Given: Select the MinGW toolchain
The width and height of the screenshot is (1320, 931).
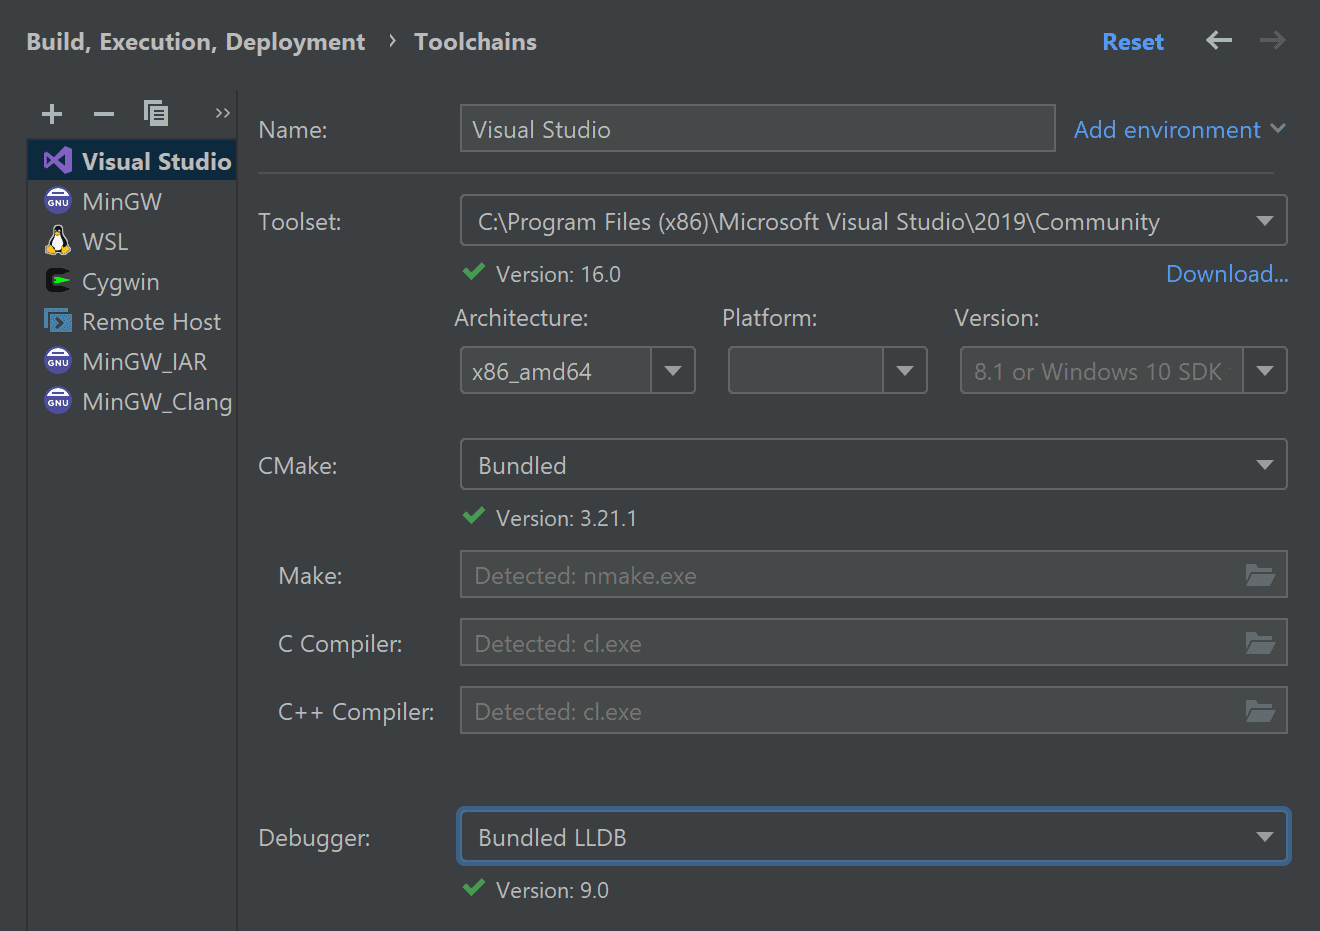Looking at the screenshot, I should tap(132, 201).
